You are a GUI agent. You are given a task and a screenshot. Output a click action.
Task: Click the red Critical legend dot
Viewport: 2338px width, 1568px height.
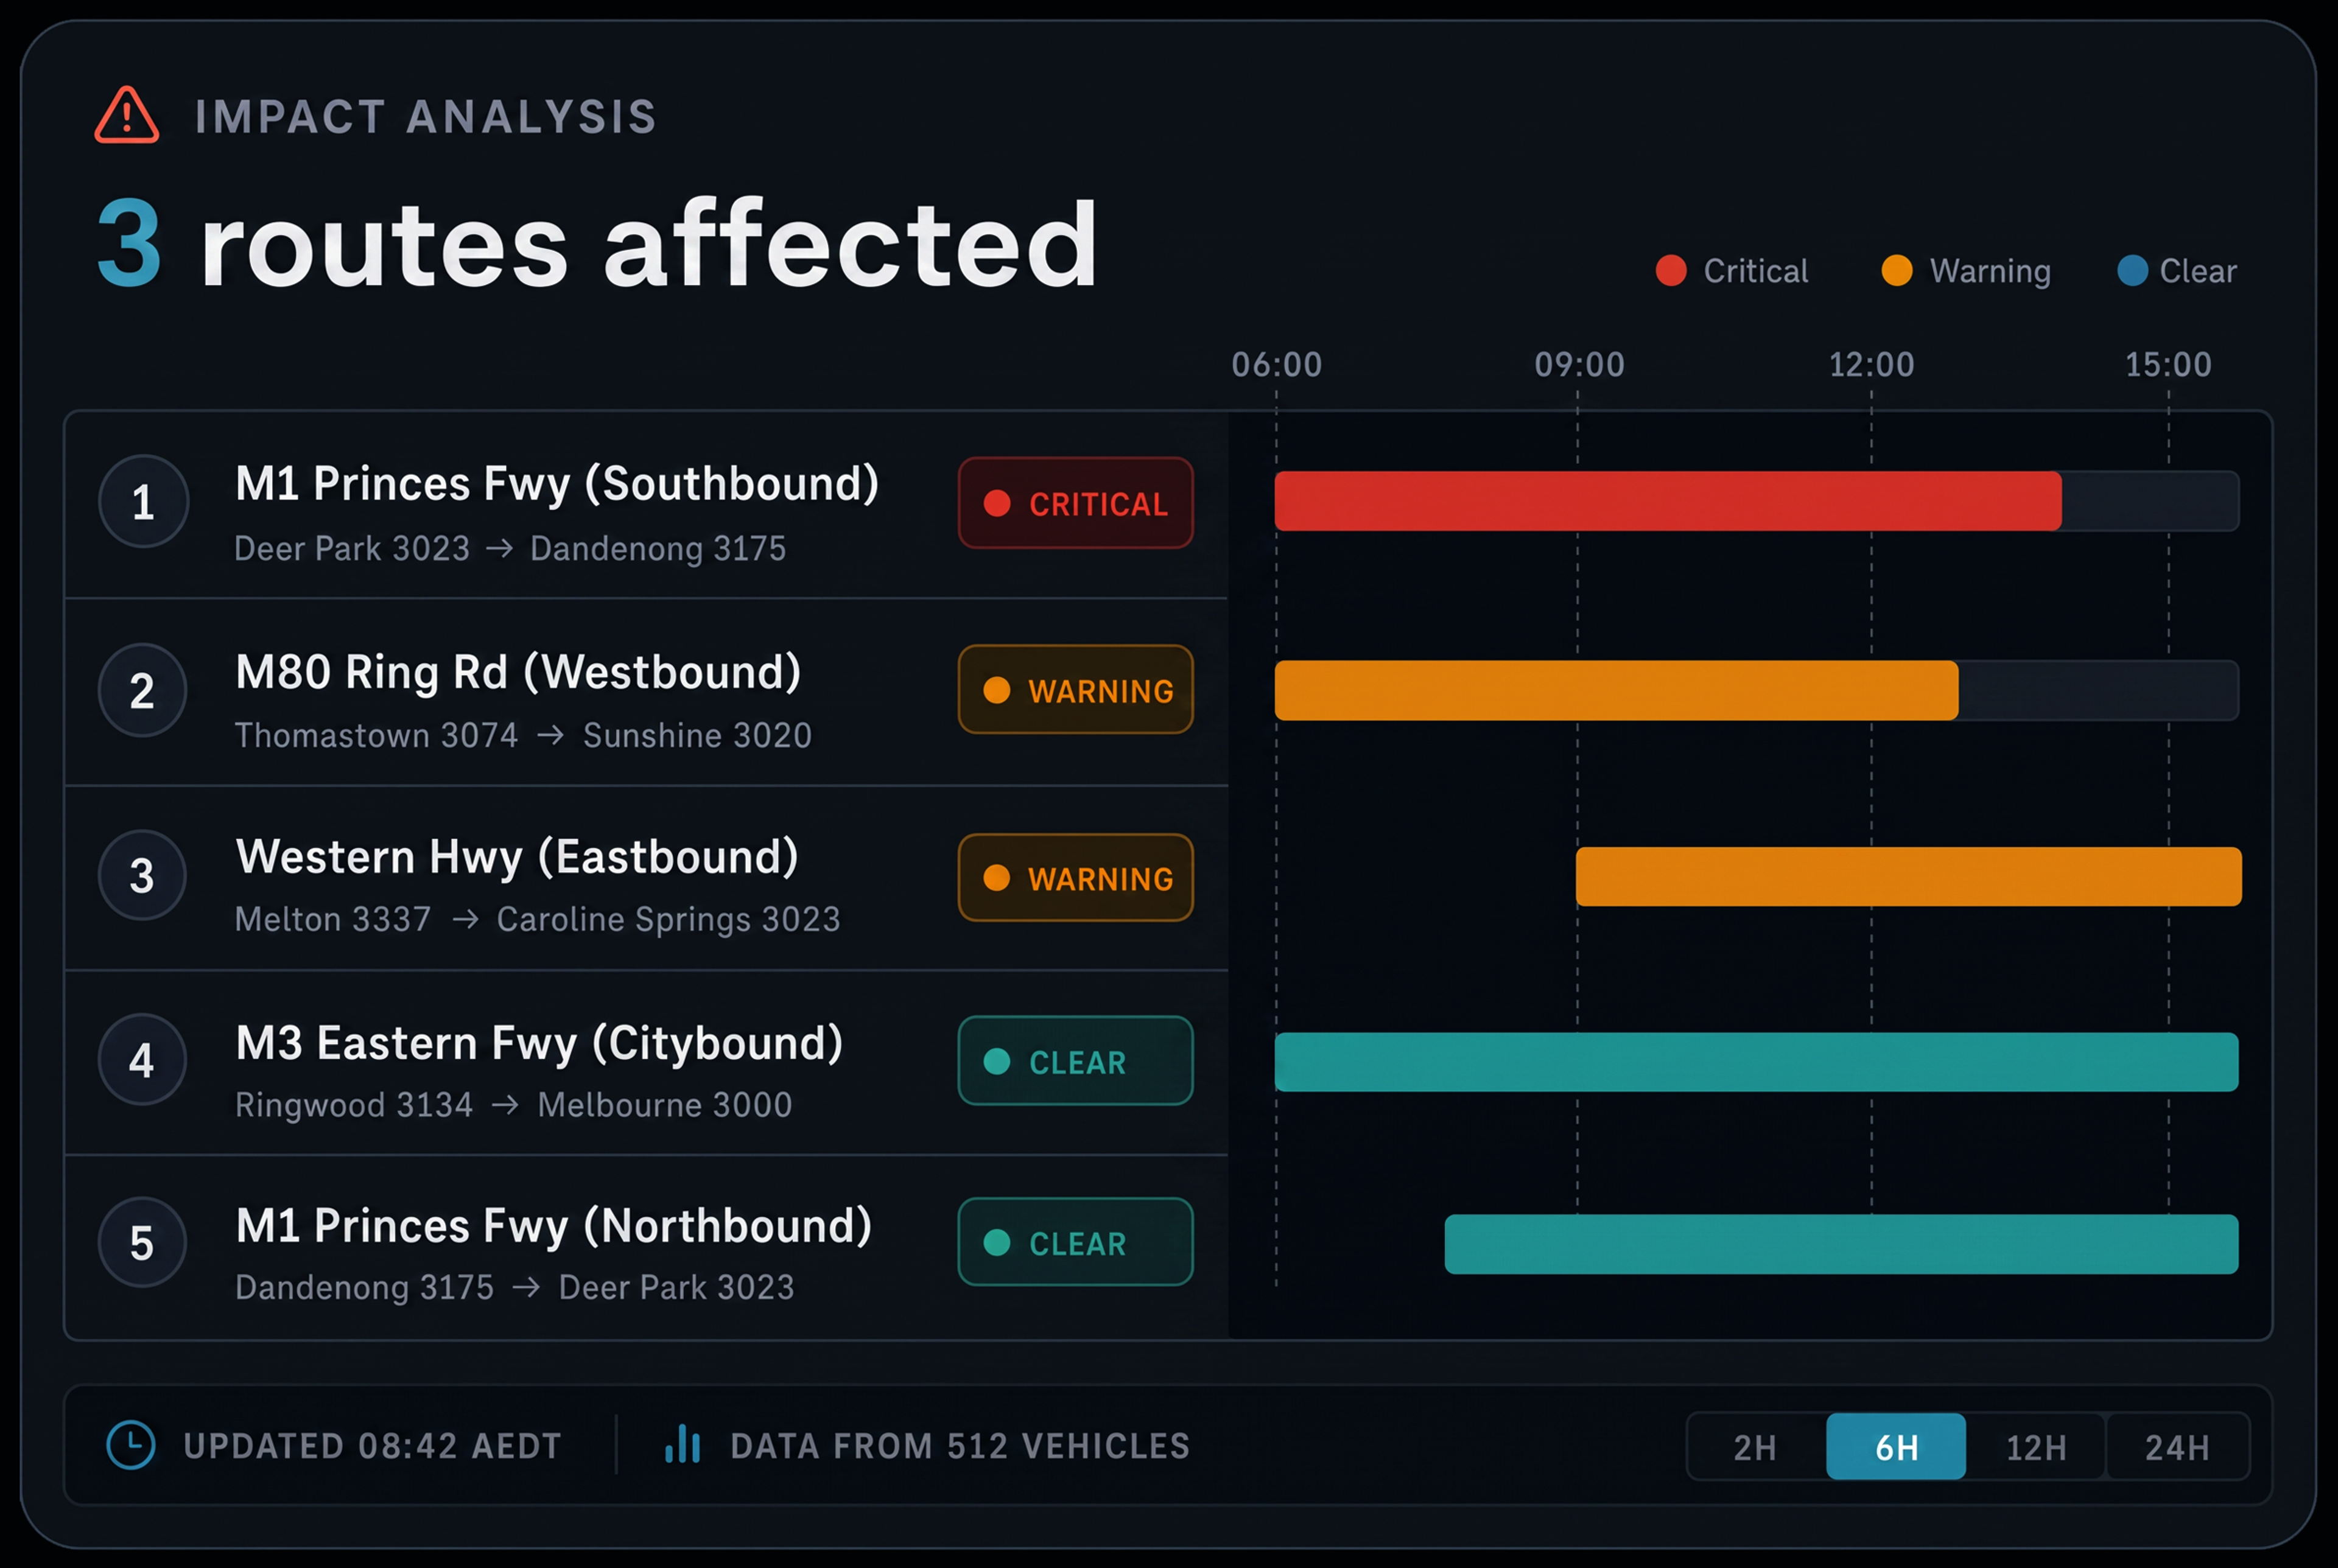(1671, 270)
